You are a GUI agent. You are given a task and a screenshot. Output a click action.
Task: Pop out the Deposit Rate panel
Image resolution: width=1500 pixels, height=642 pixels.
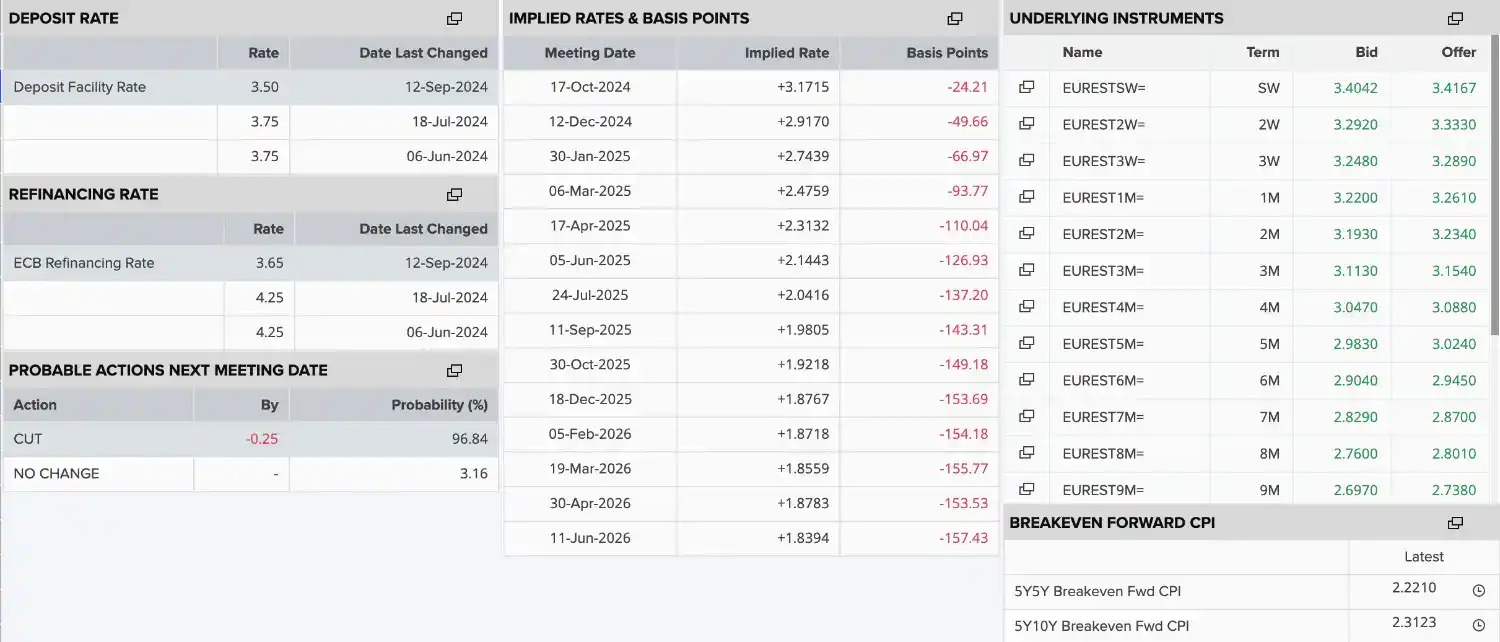454,18
